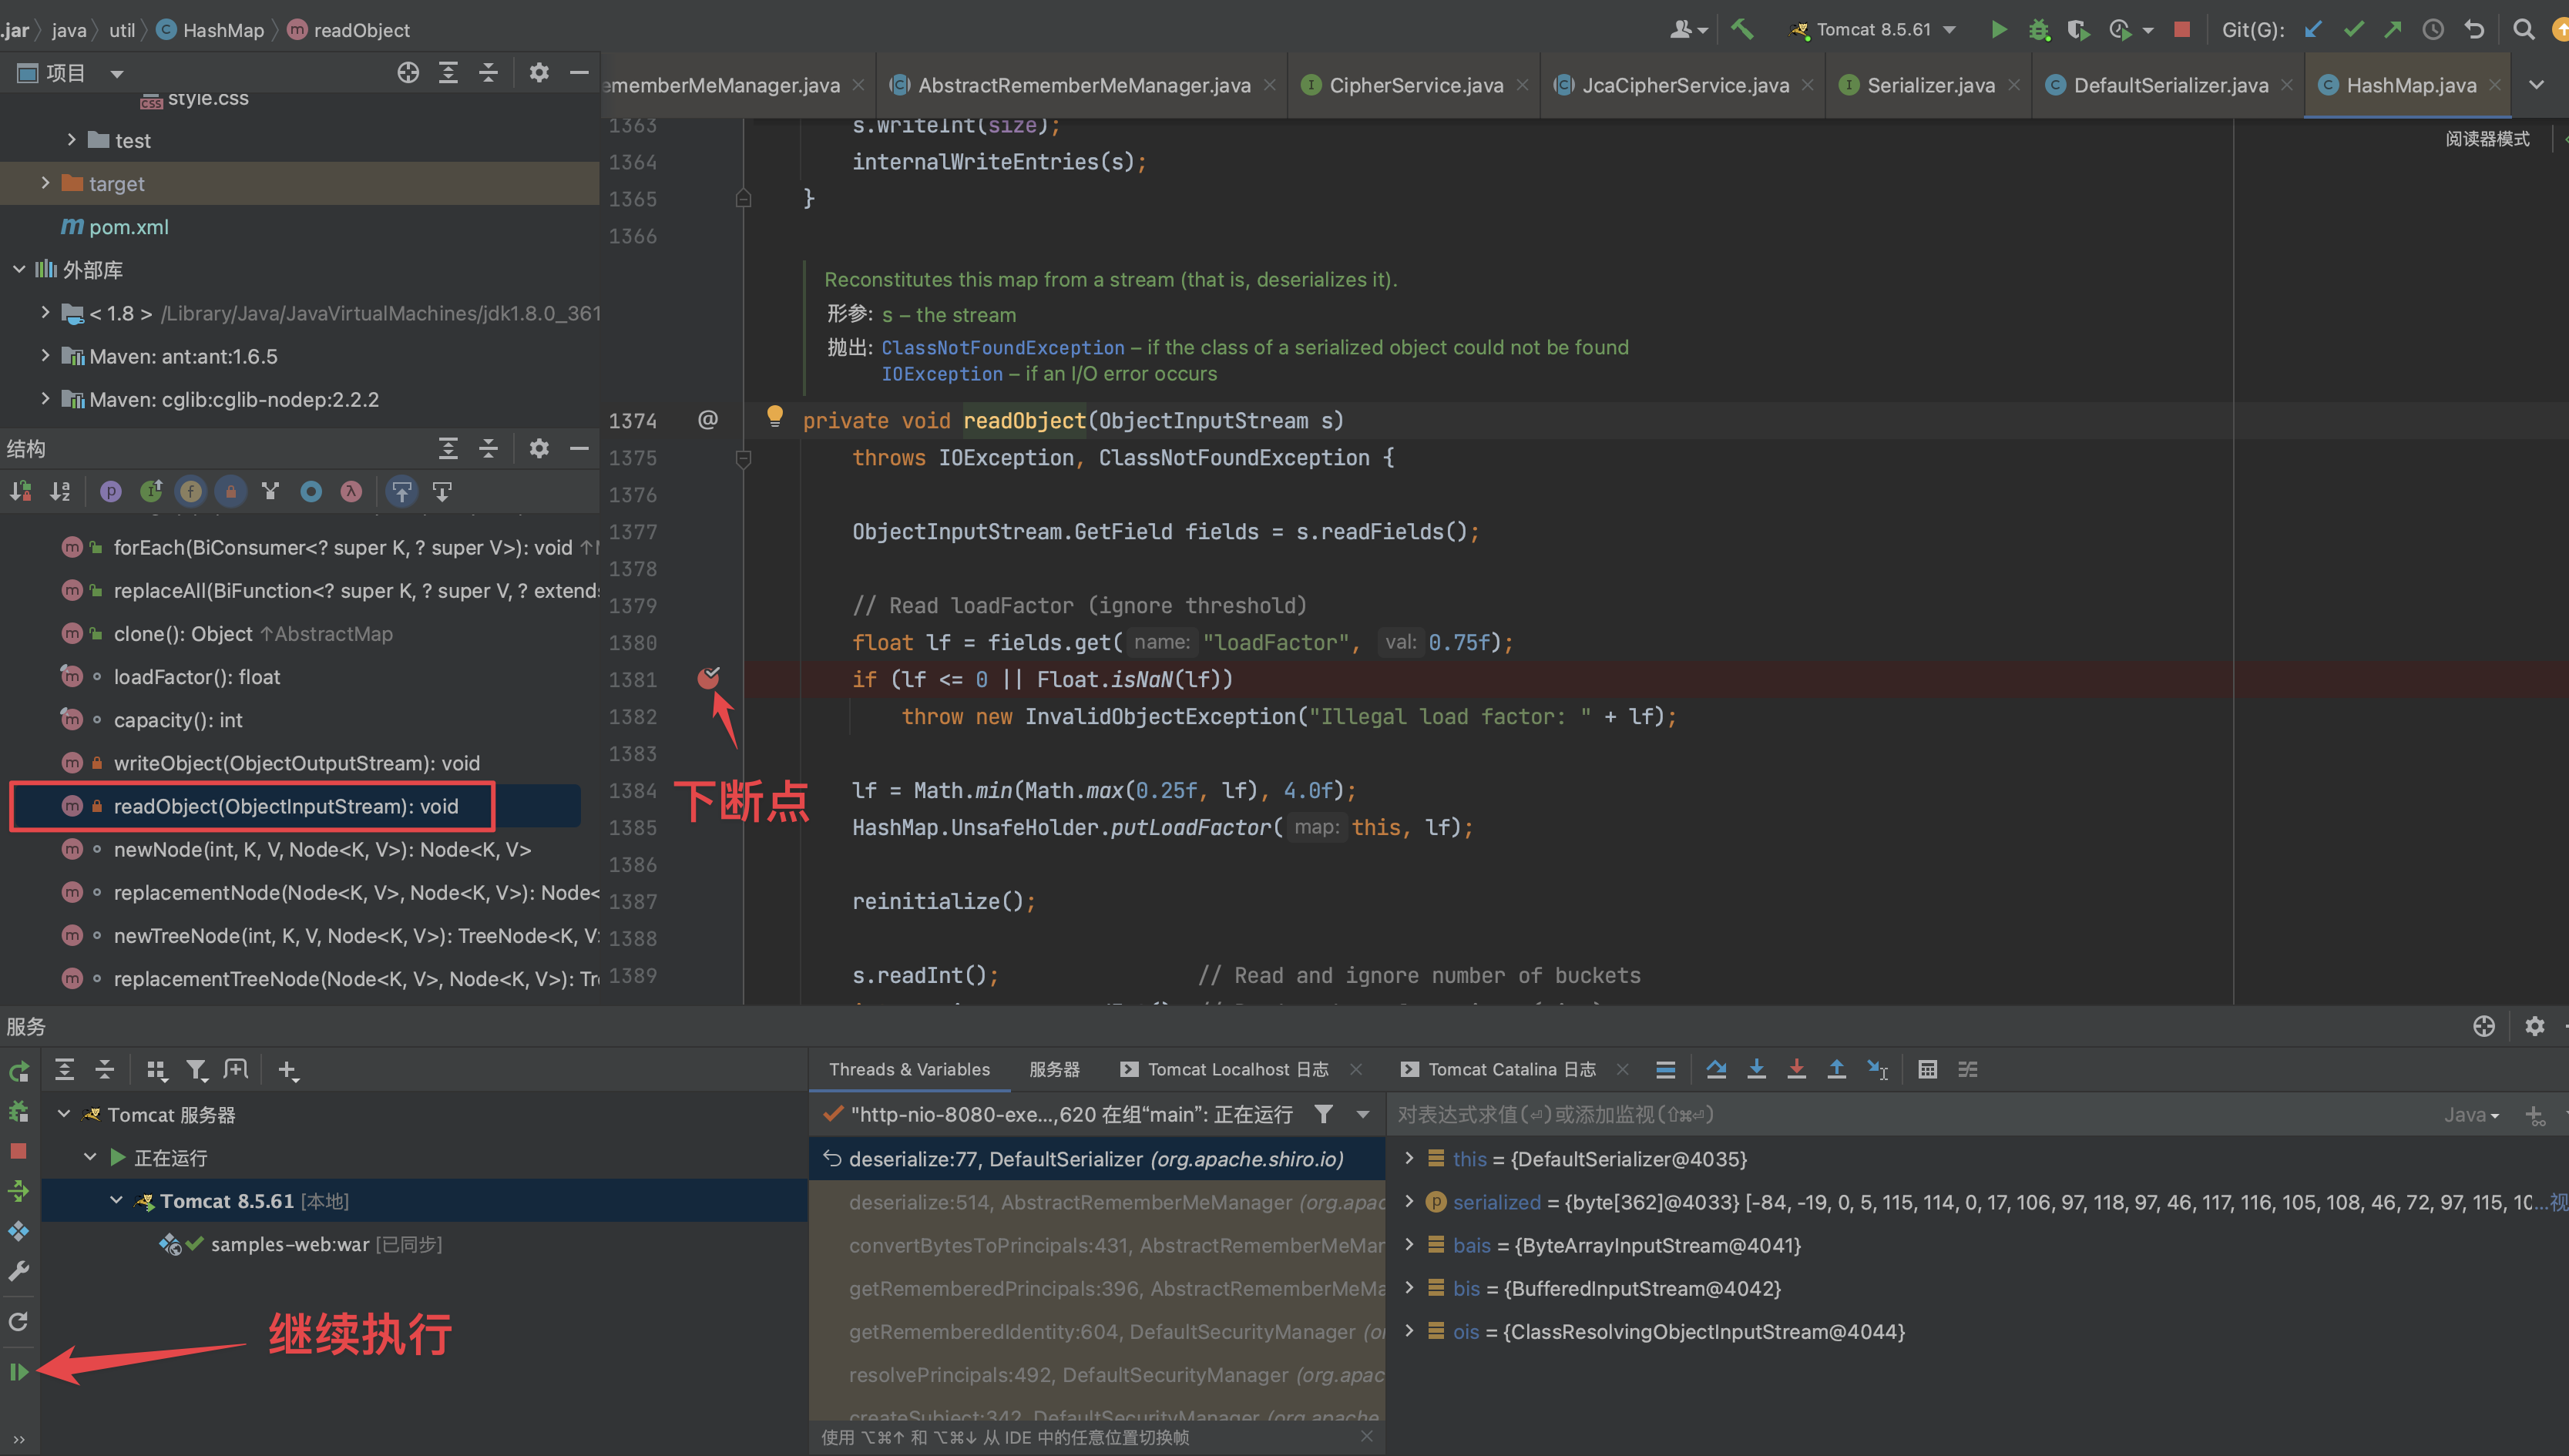Click 阅读器模式 reader mode link

point(2487,138)
